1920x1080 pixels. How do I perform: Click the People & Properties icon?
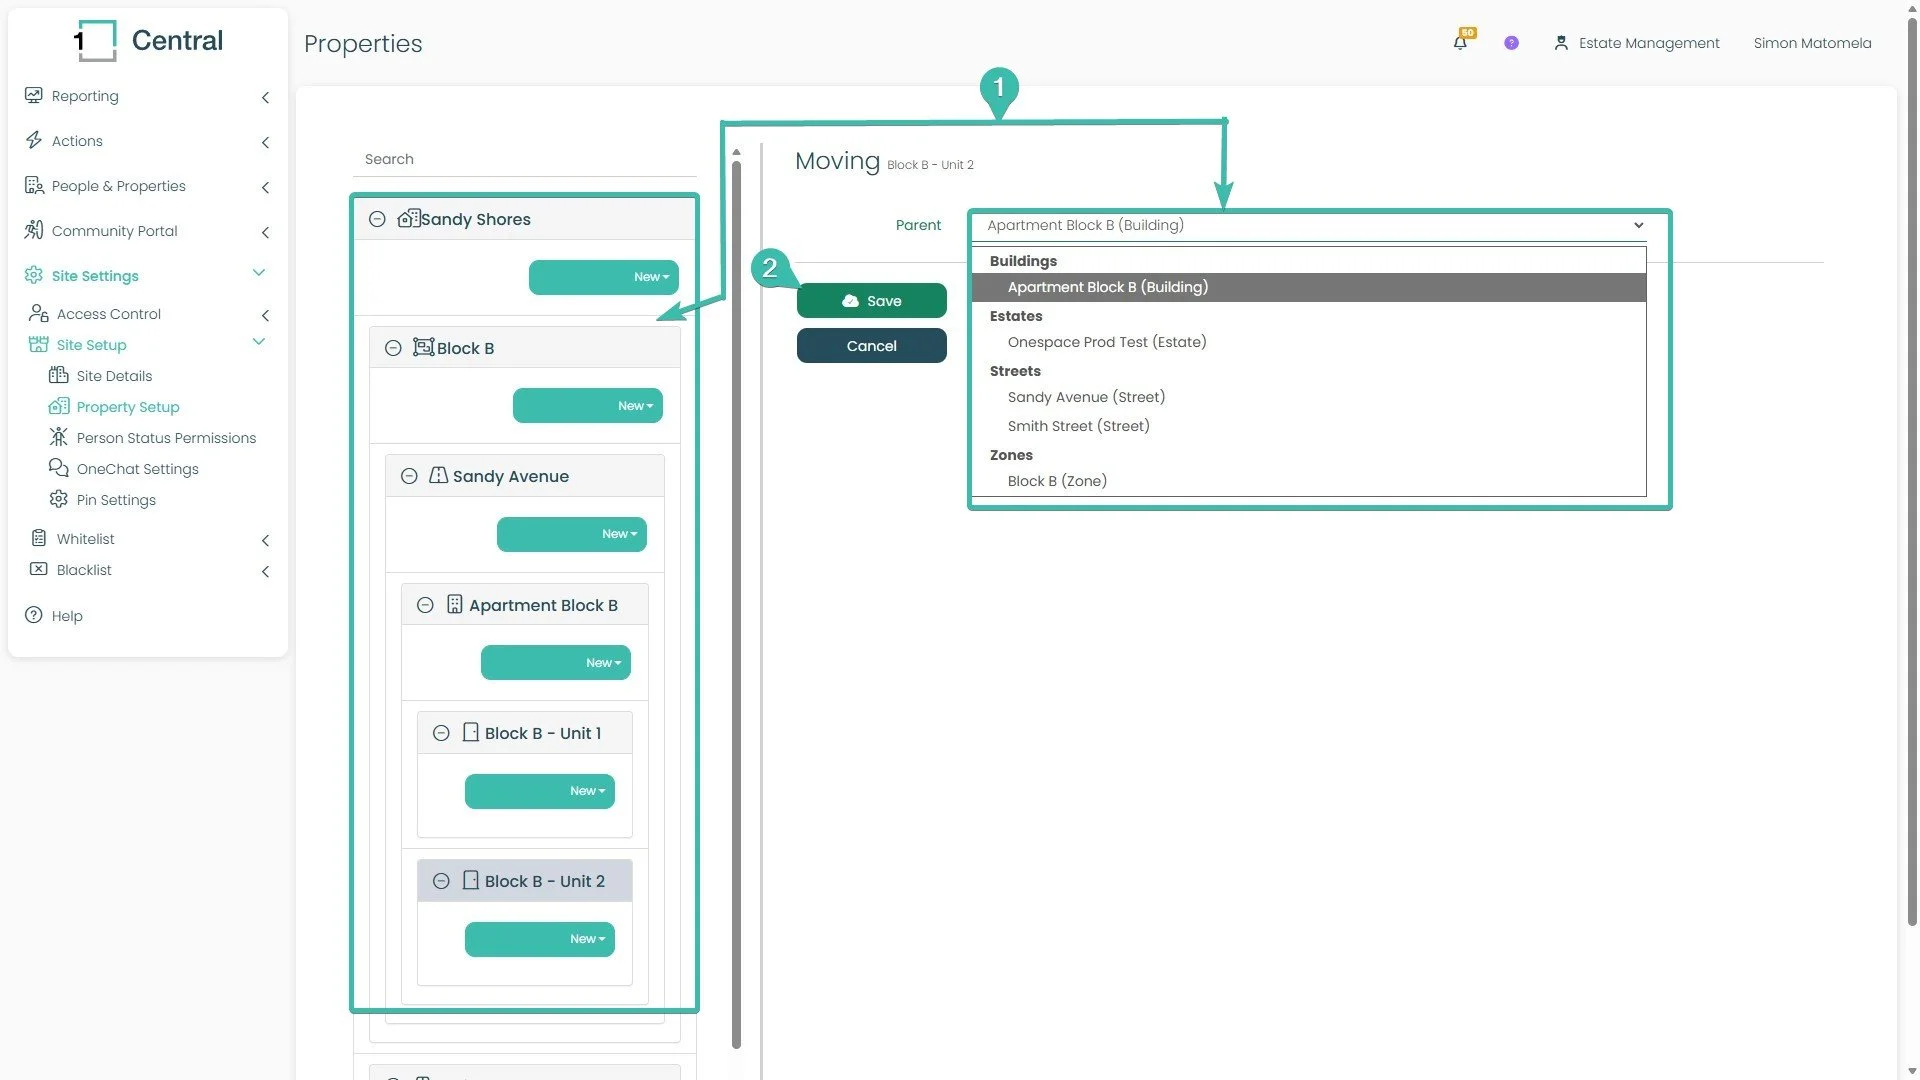click(34, 185)
